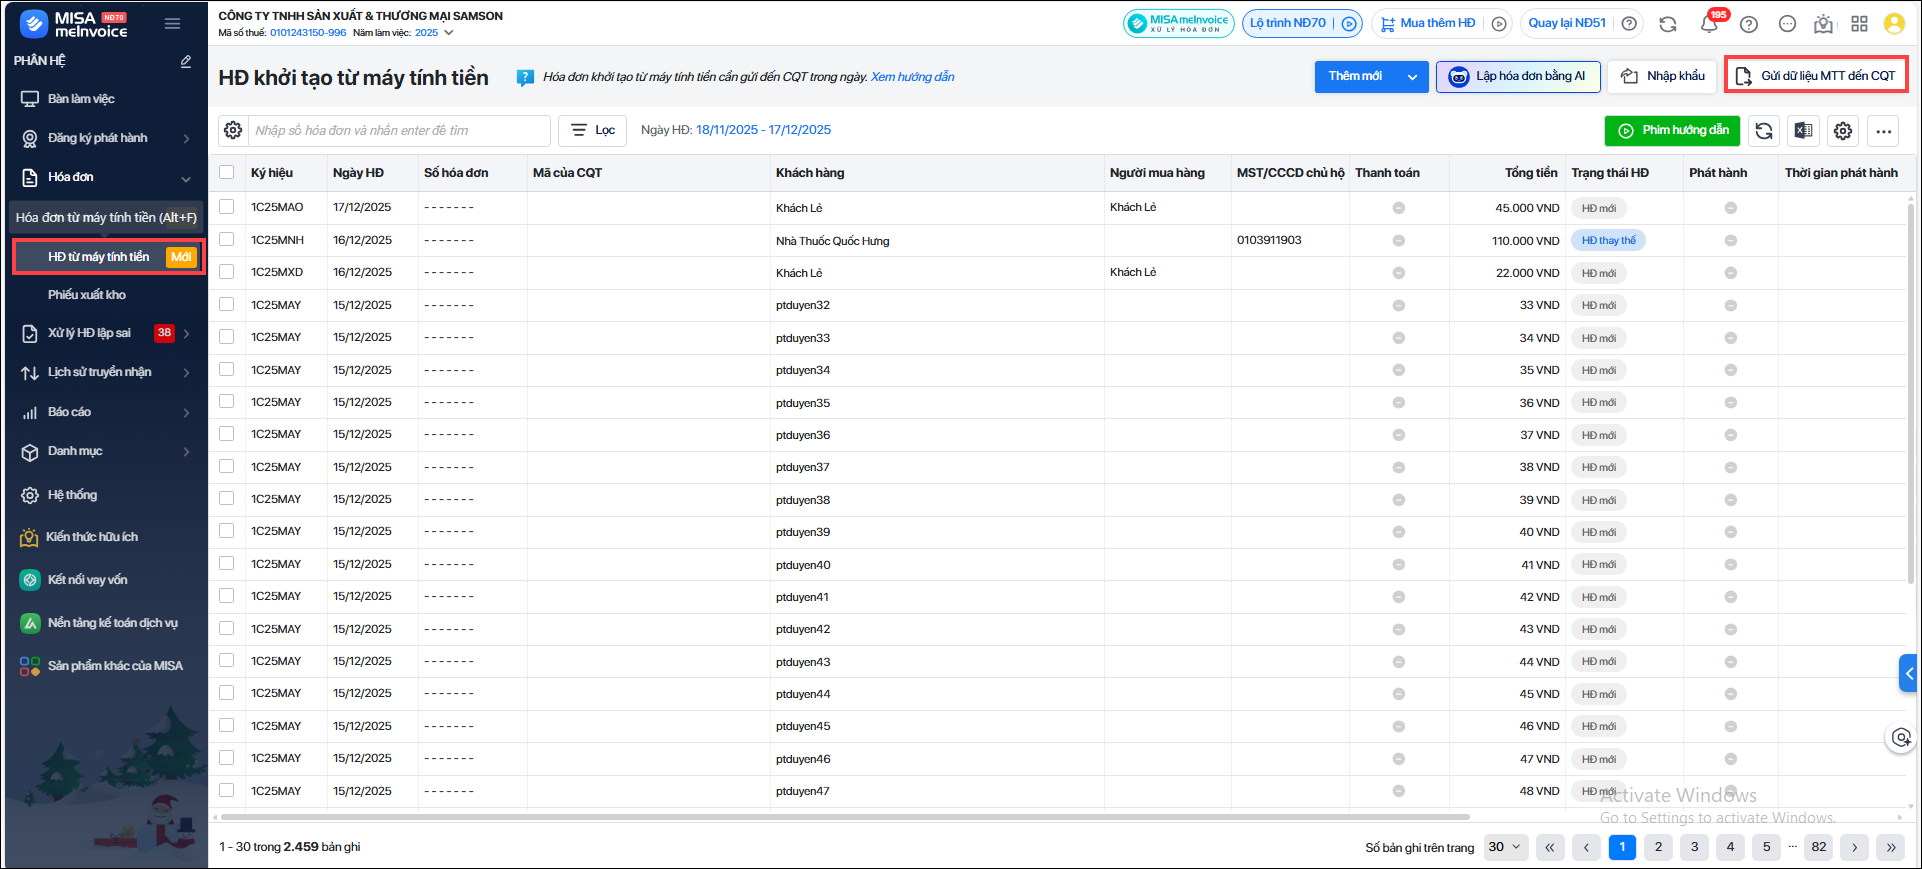
Task: Tick the select-all checkbox in the table header
Action: (227, 173)
